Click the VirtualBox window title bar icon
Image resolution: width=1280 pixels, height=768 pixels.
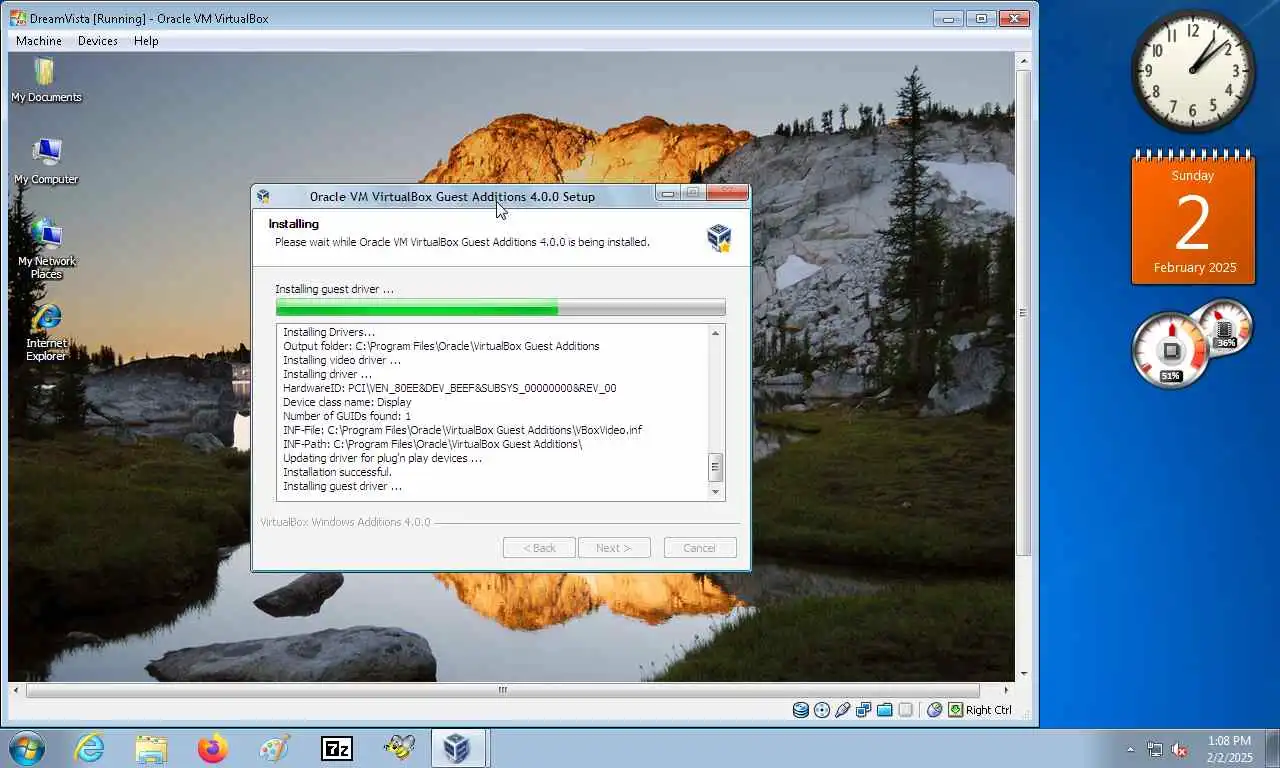[18, 18]
